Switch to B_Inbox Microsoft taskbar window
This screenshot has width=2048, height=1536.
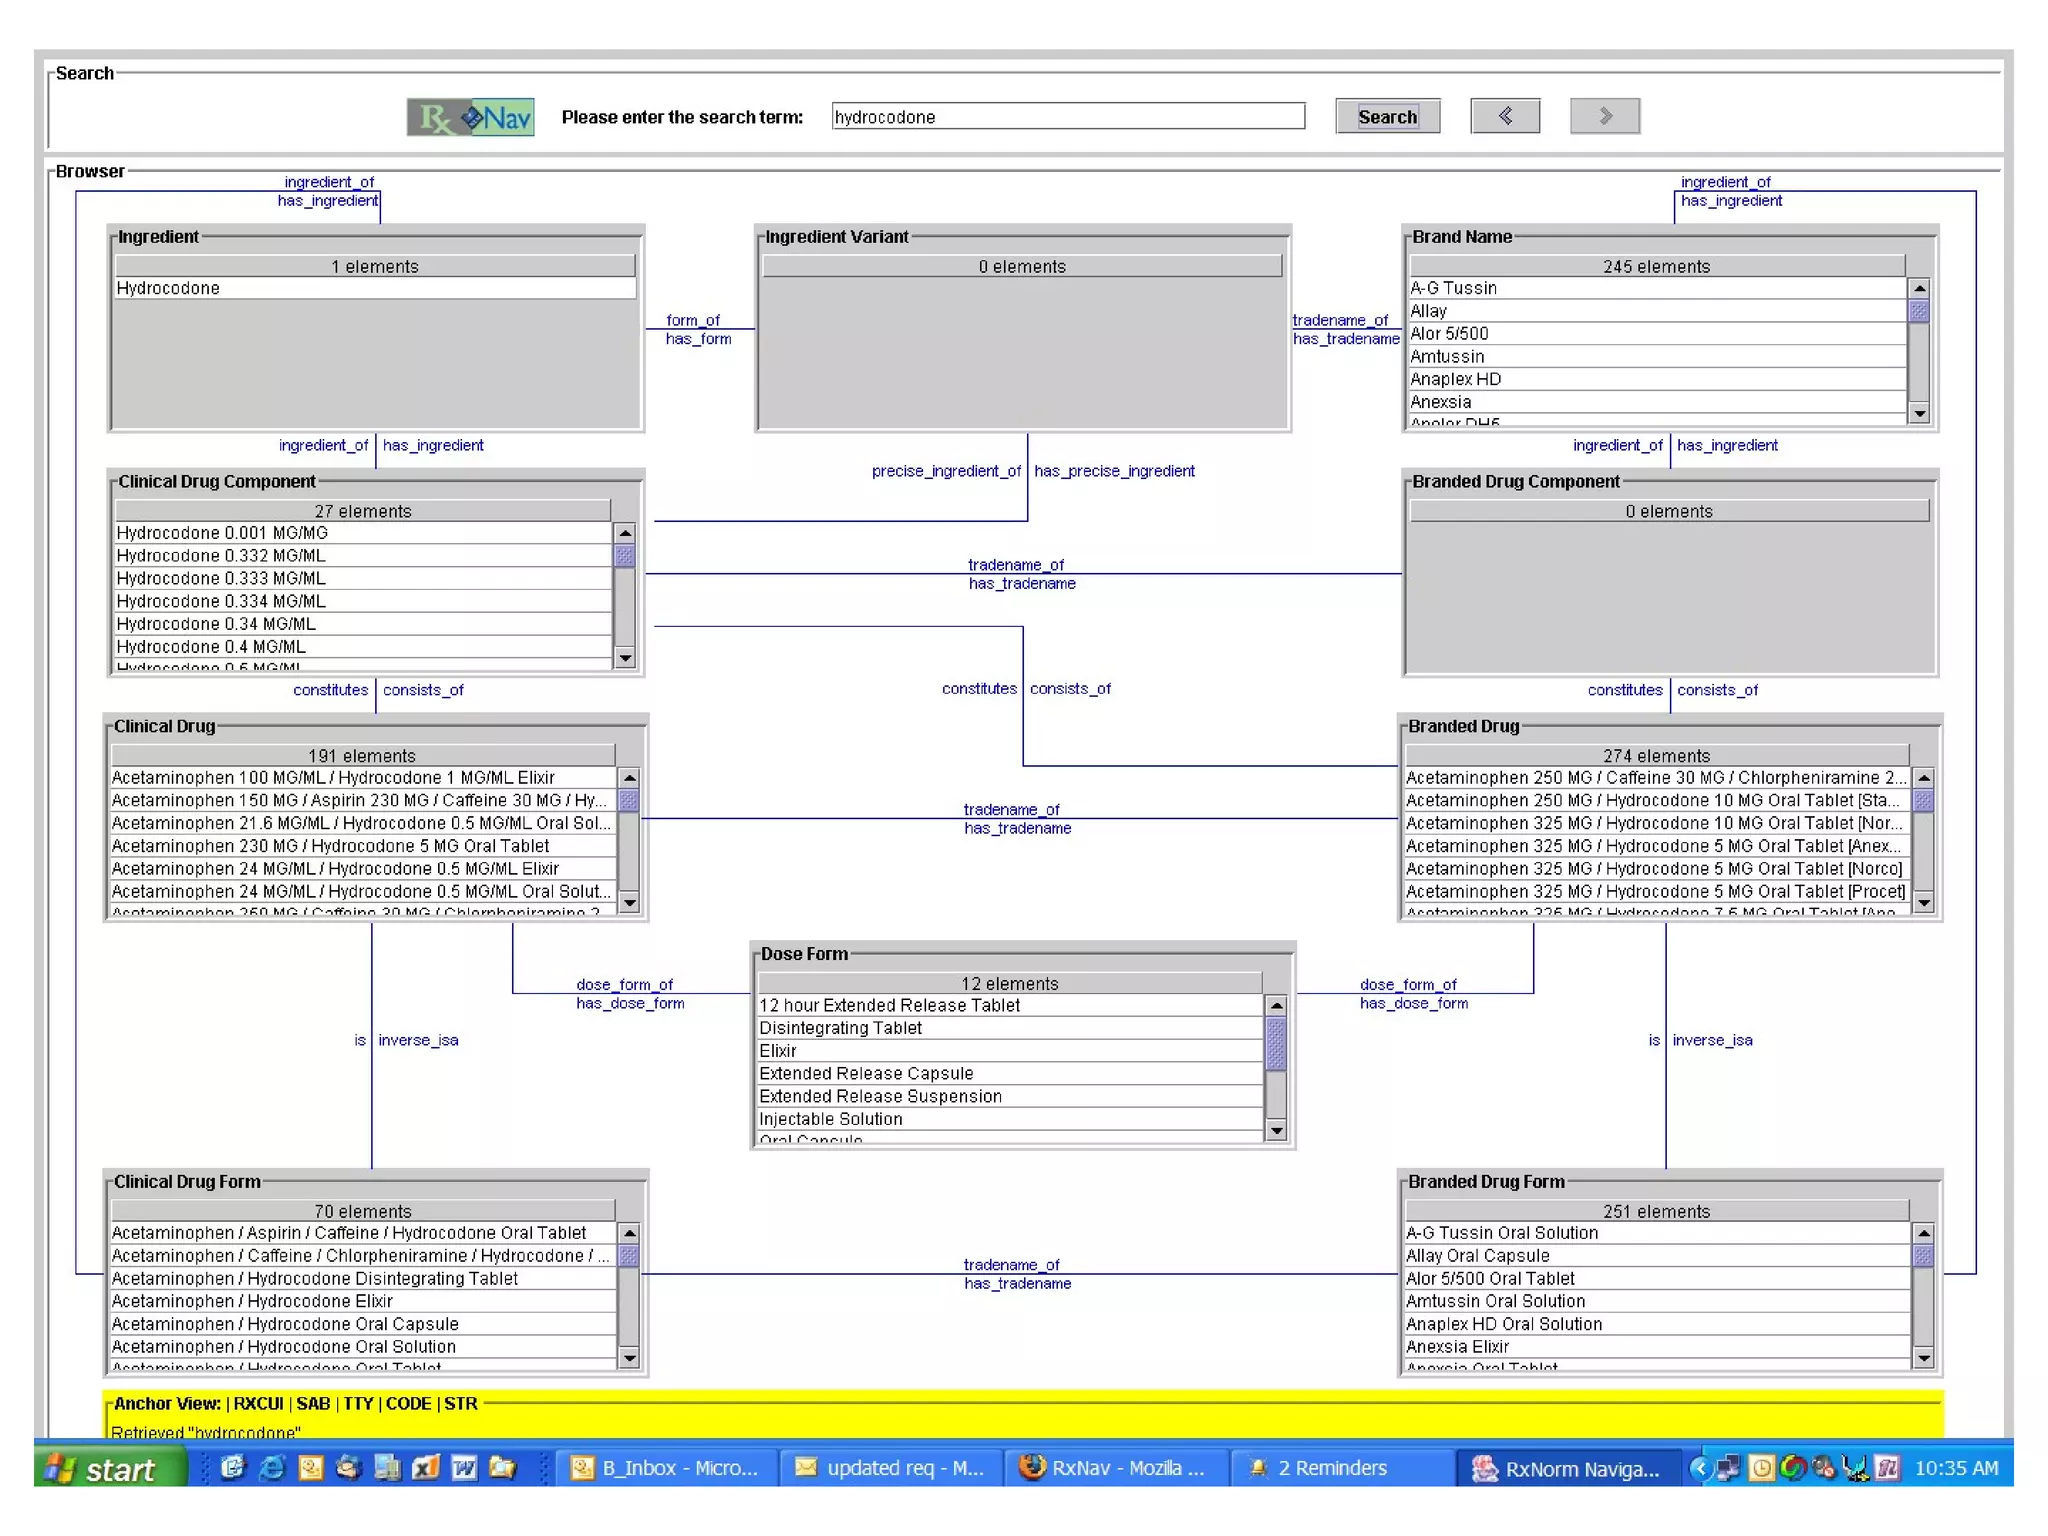point(664,1467)
